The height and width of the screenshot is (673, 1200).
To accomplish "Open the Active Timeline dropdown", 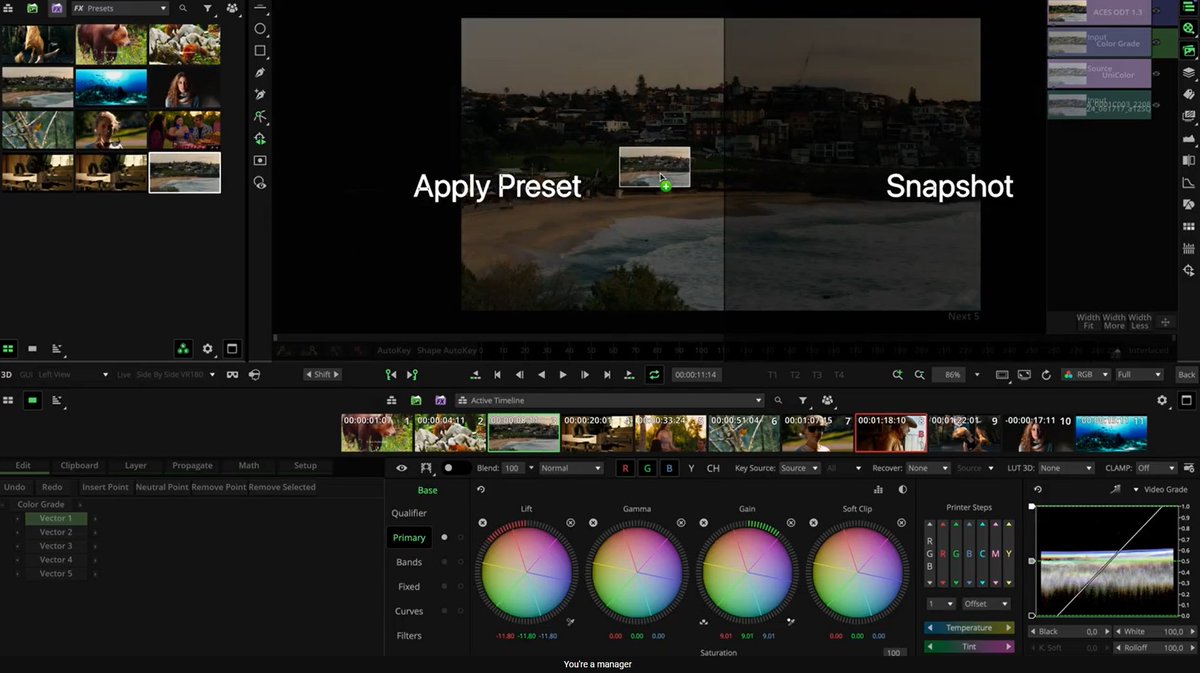I will [x=610, y=400].
